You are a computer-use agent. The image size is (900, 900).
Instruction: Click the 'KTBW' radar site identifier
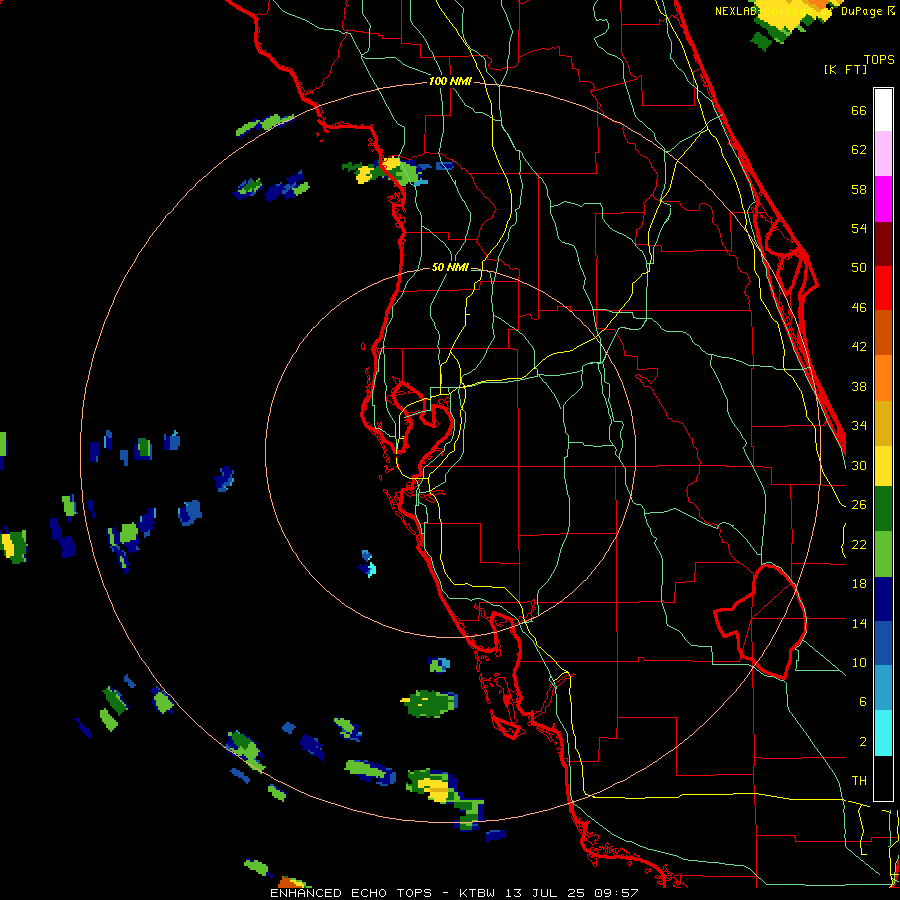click(x=478, y=893)
